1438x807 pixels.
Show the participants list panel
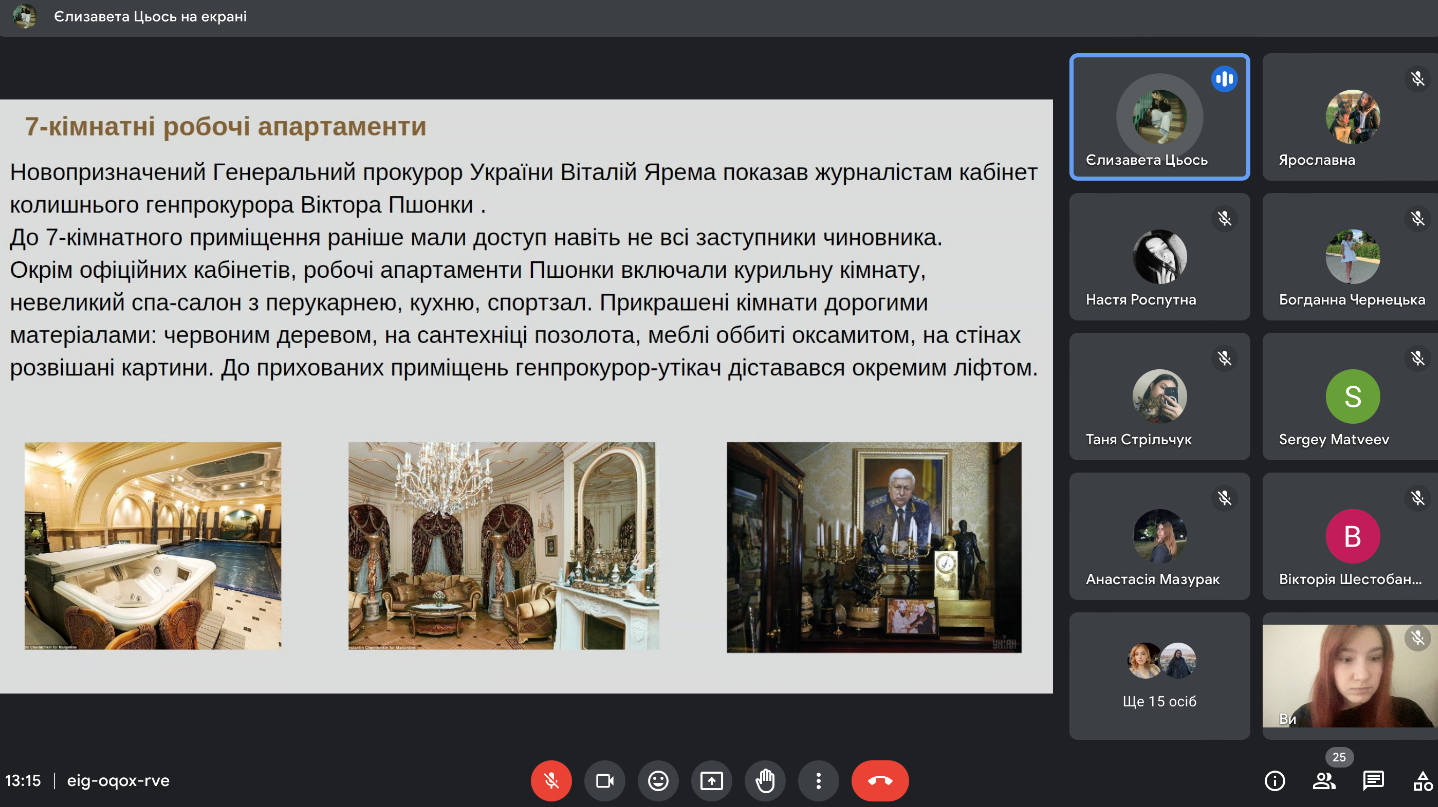(x=1324, y=781)
